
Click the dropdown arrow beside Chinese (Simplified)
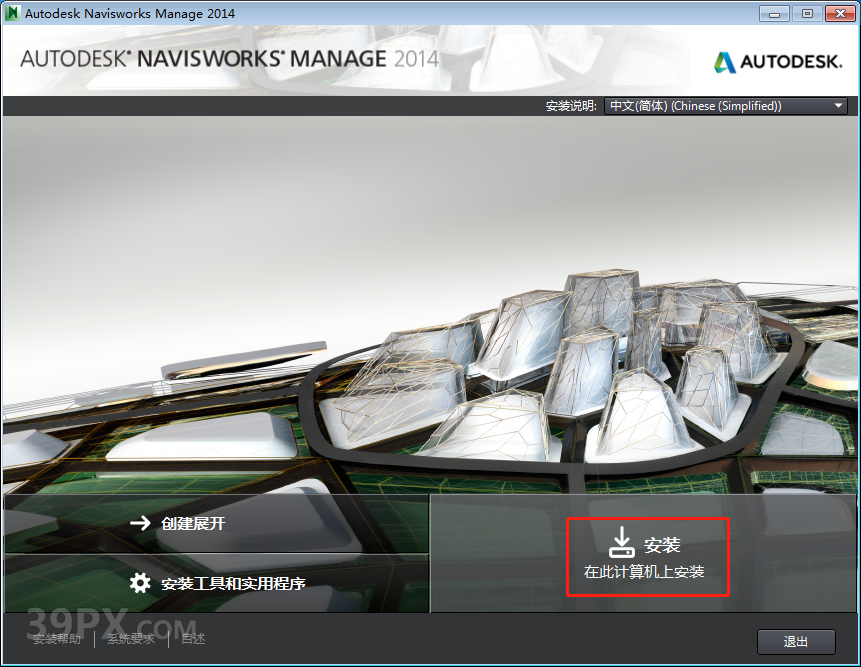[x=838, y=105]
